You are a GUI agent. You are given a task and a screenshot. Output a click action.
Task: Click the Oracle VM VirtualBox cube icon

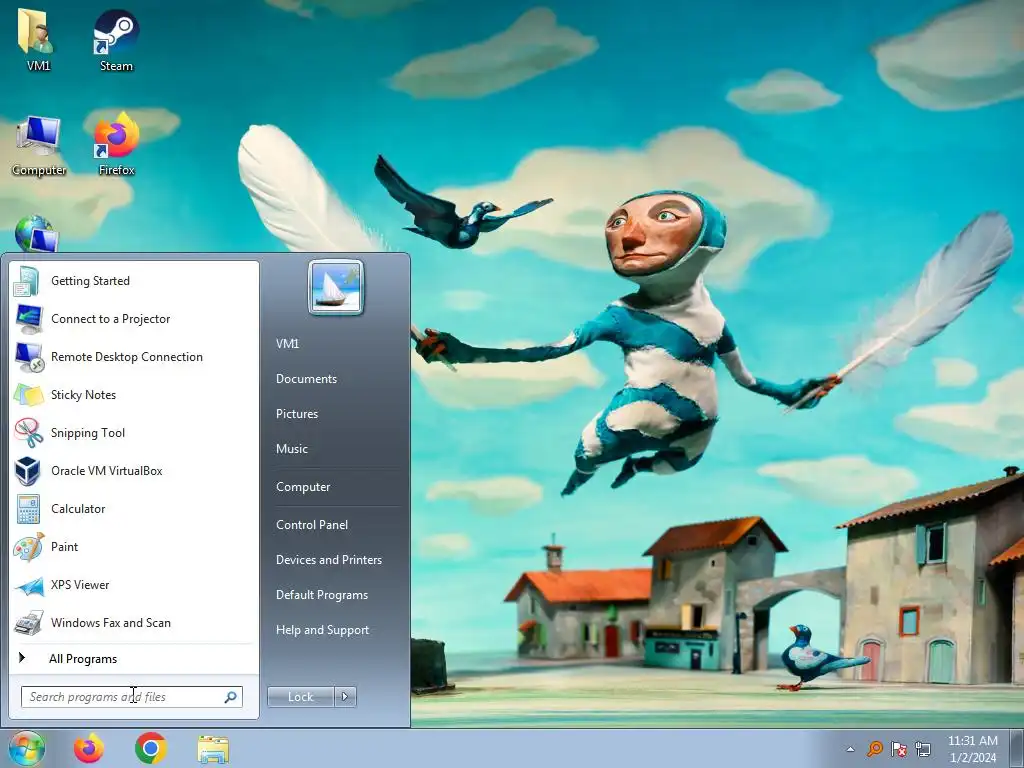[x=27, y=471]
